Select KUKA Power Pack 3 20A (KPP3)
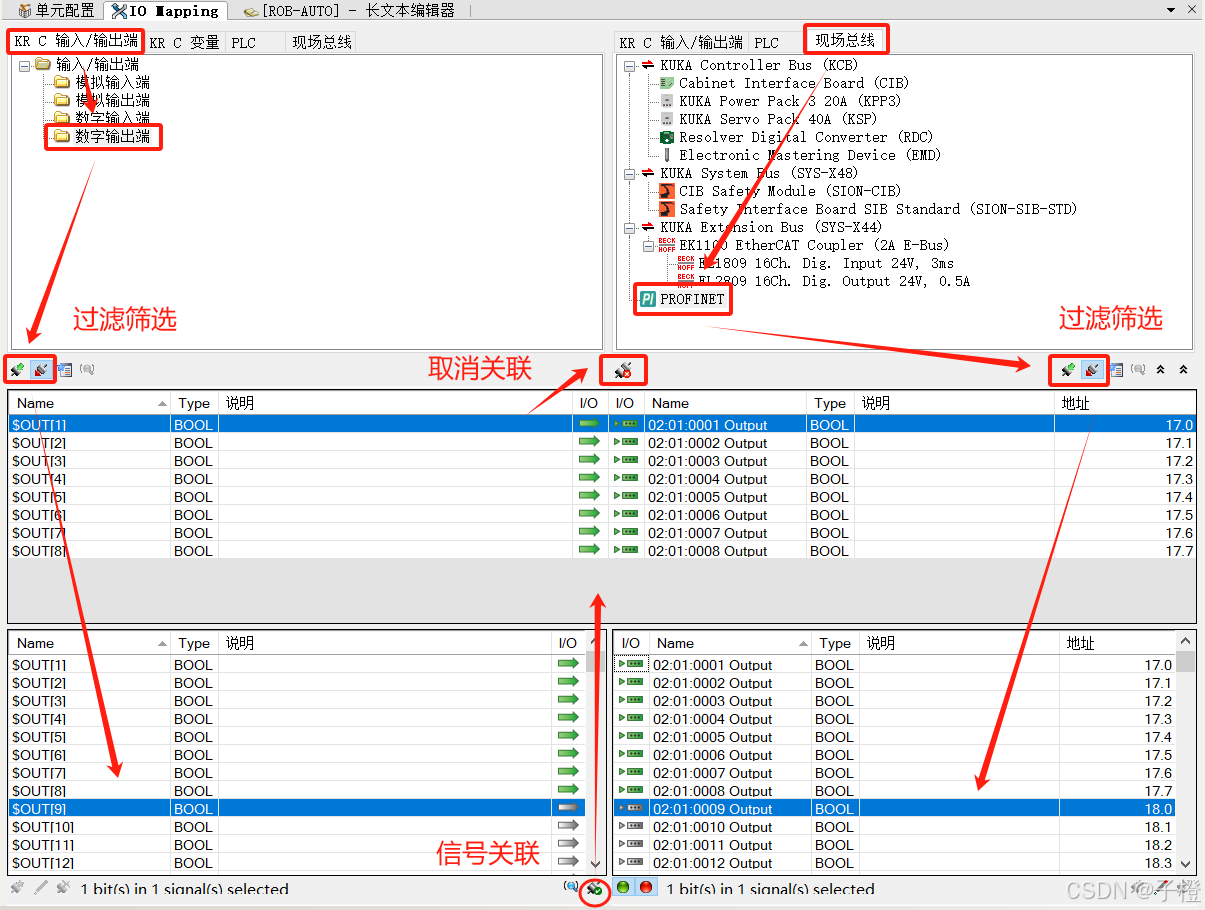 (789, 101)
